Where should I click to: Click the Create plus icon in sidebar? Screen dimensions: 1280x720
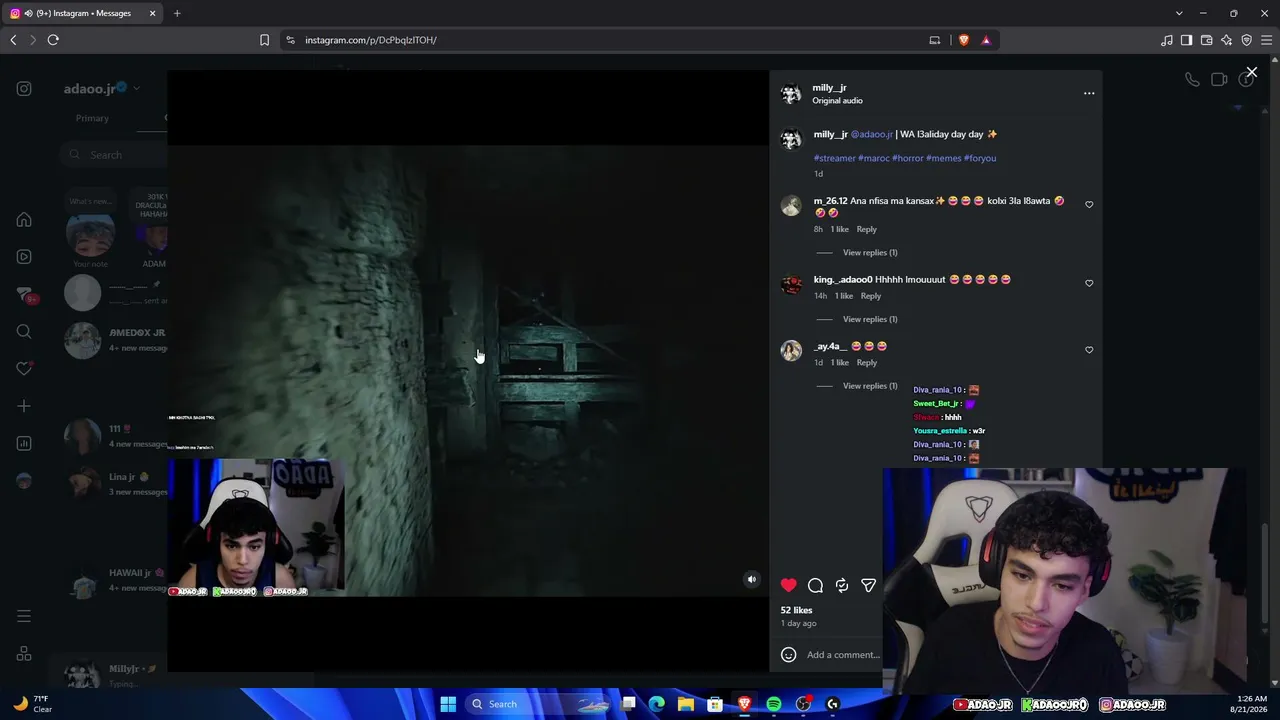coord(24,406)
